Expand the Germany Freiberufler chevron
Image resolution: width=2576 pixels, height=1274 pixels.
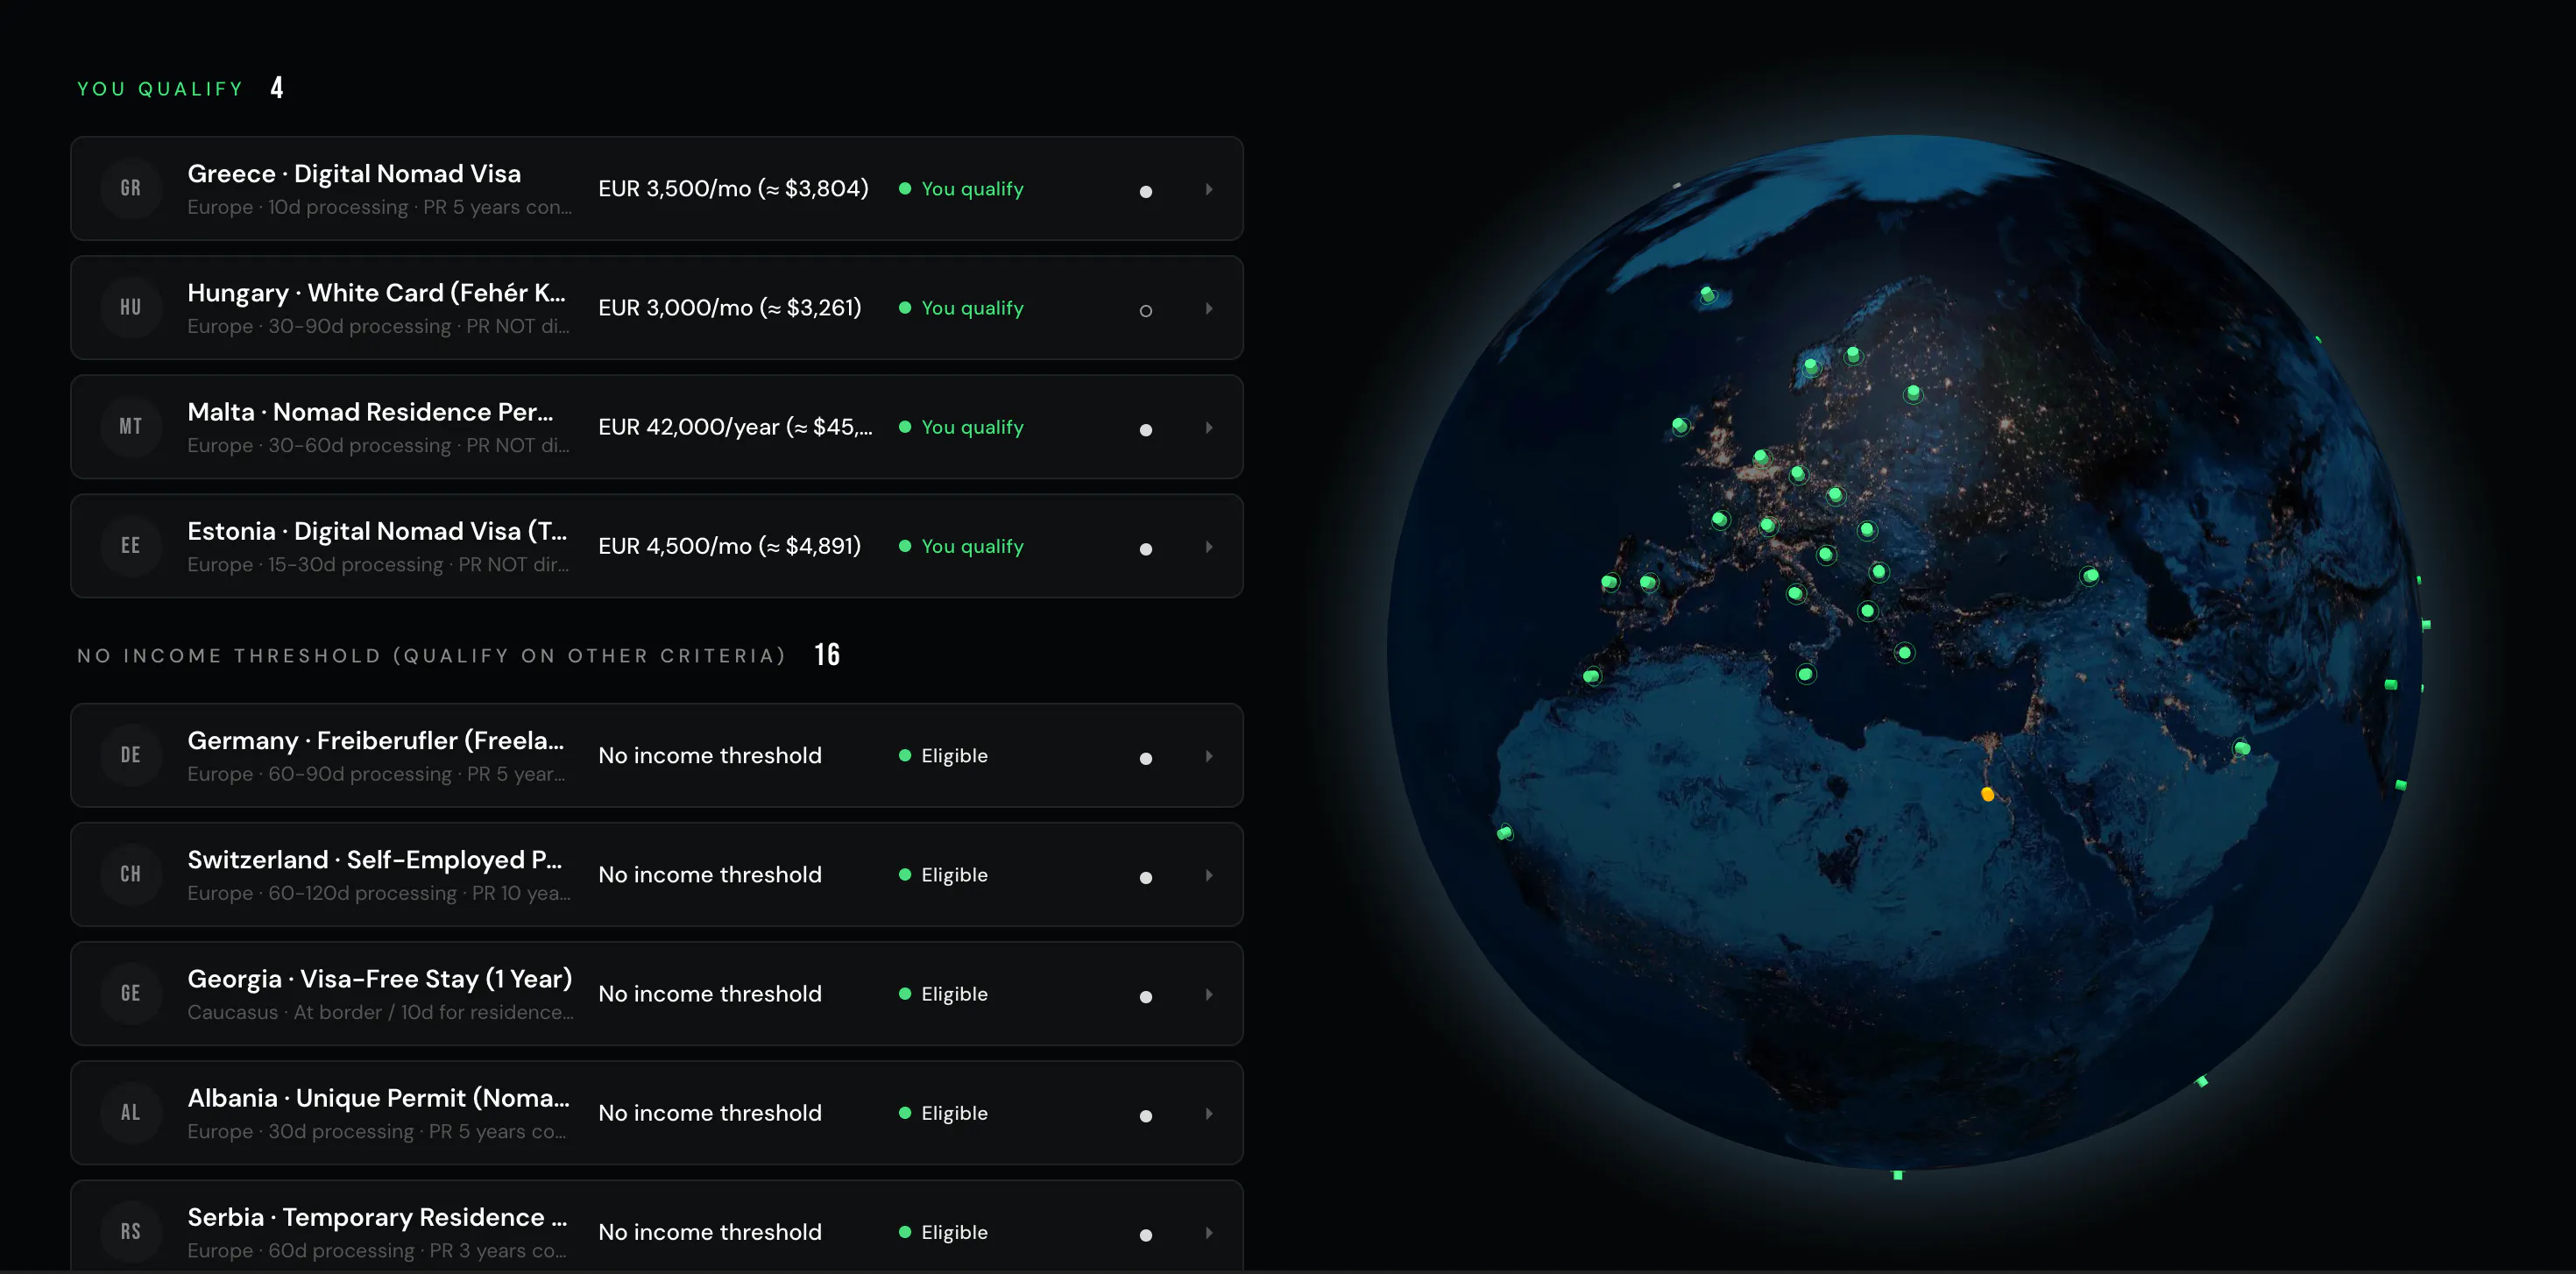click(1209, 756)
